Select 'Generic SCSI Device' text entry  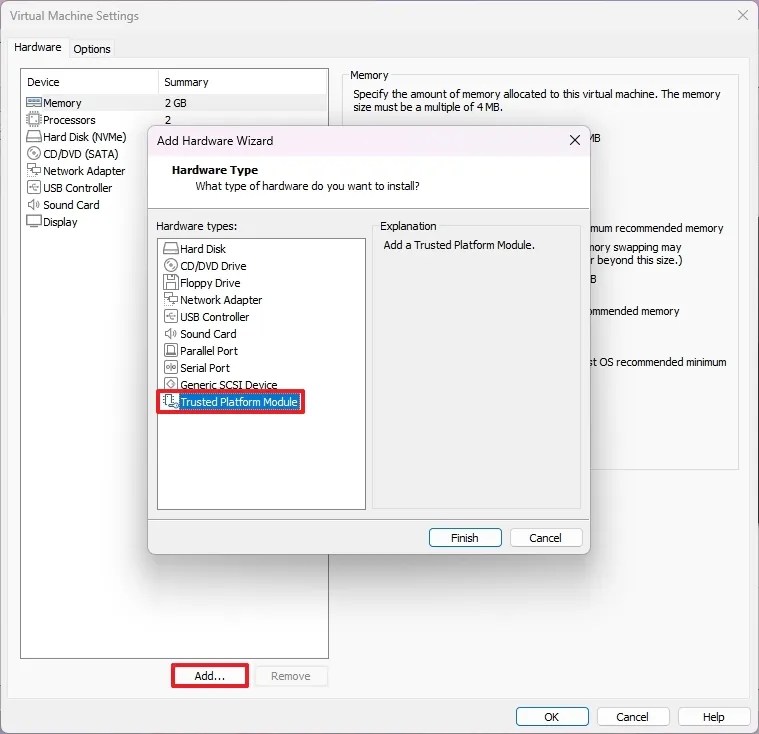coord(228,385)
